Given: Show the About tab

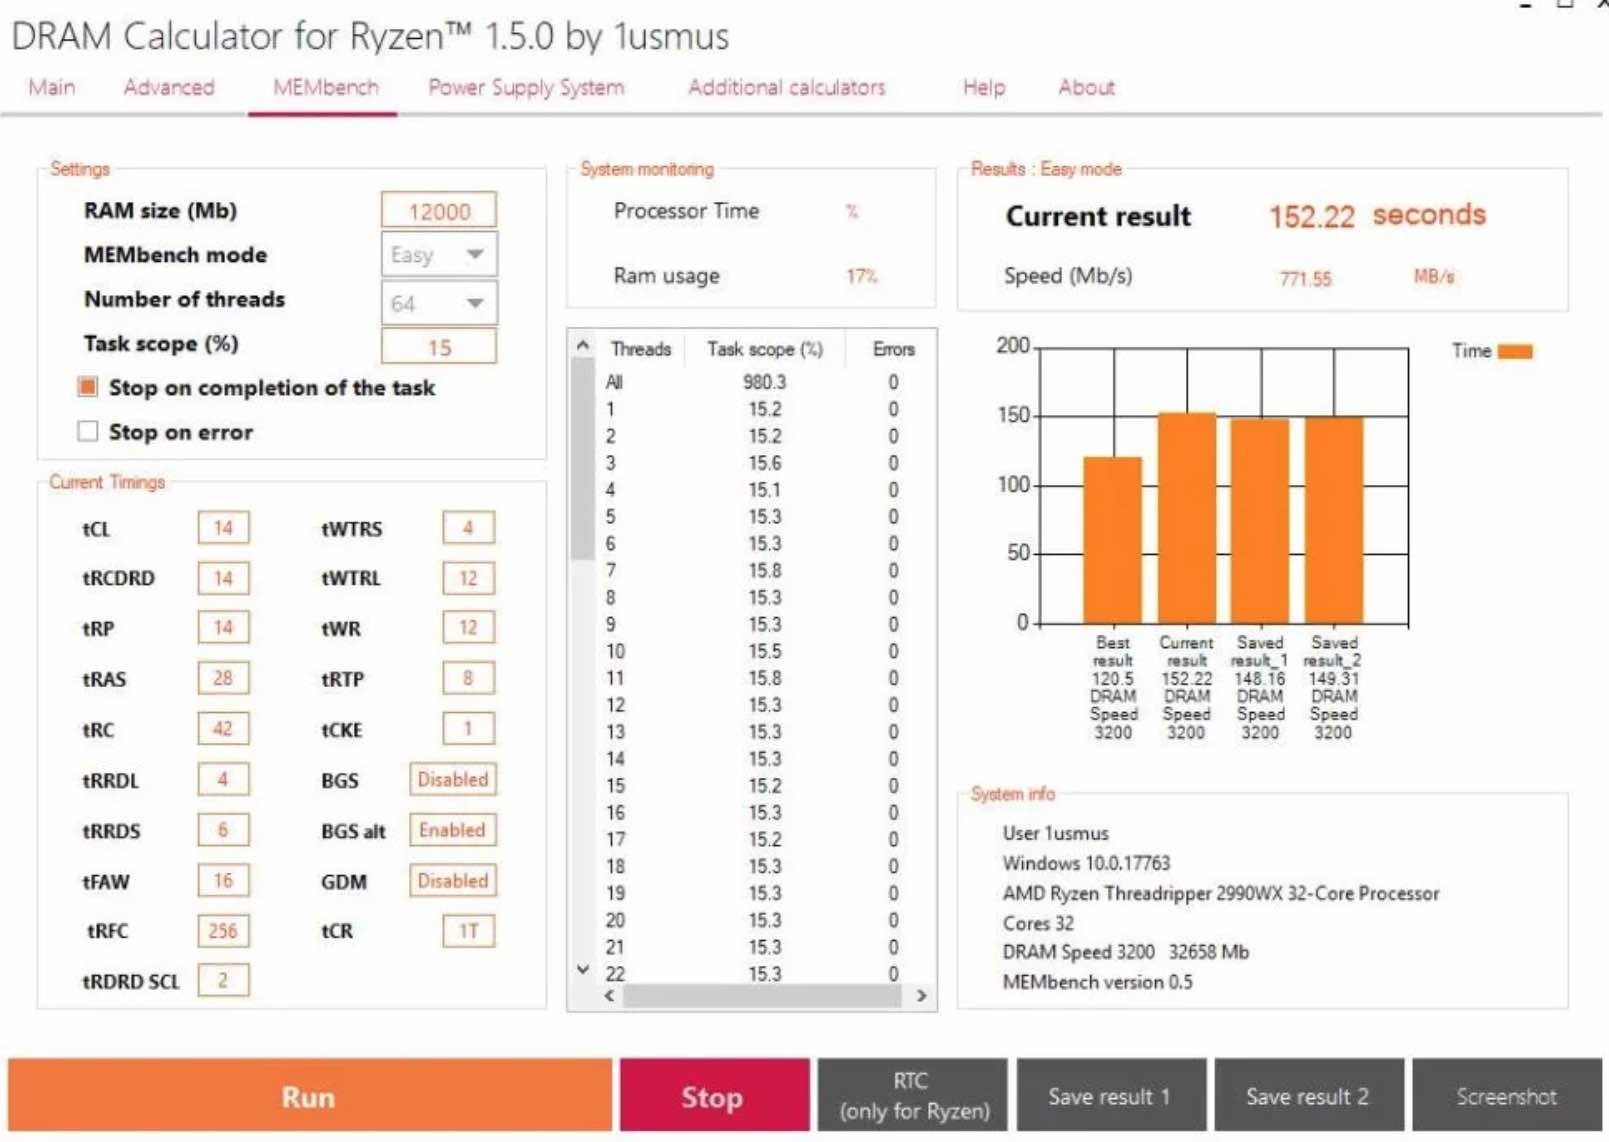Looking at the screenshot, I should click(x=1086, y=88).
